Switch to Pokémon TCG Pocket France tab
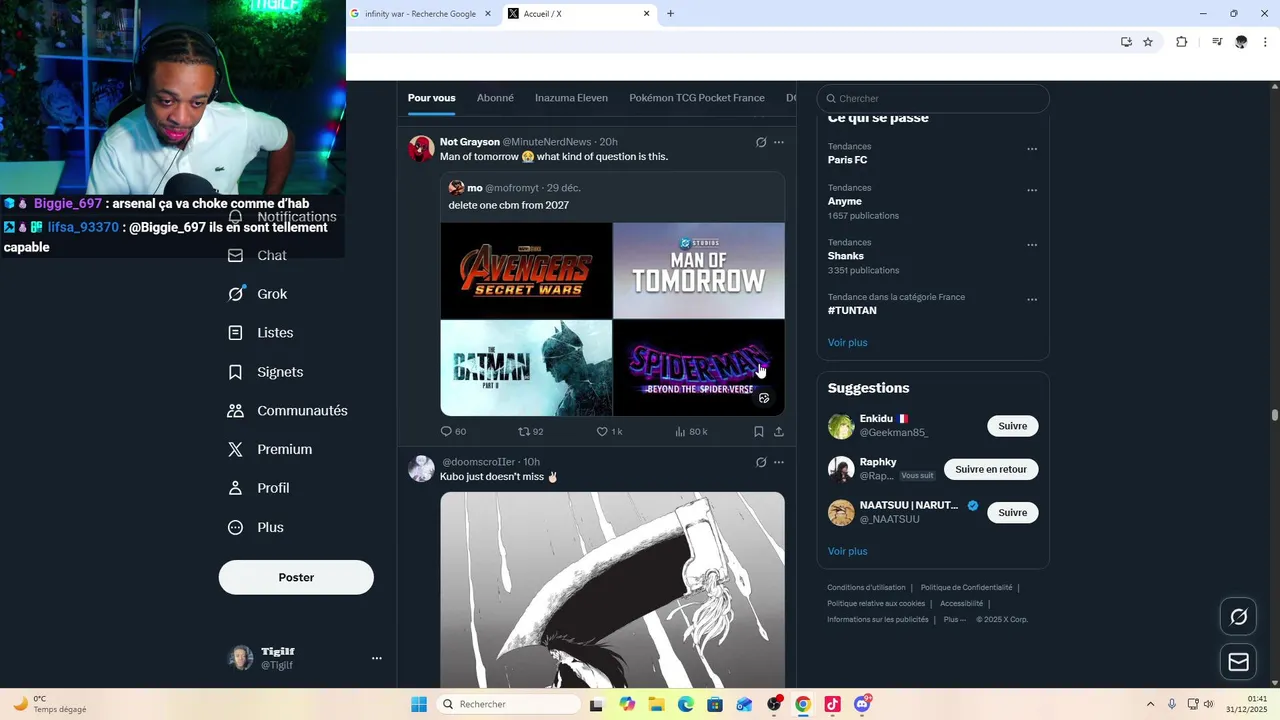 [697, 98]
